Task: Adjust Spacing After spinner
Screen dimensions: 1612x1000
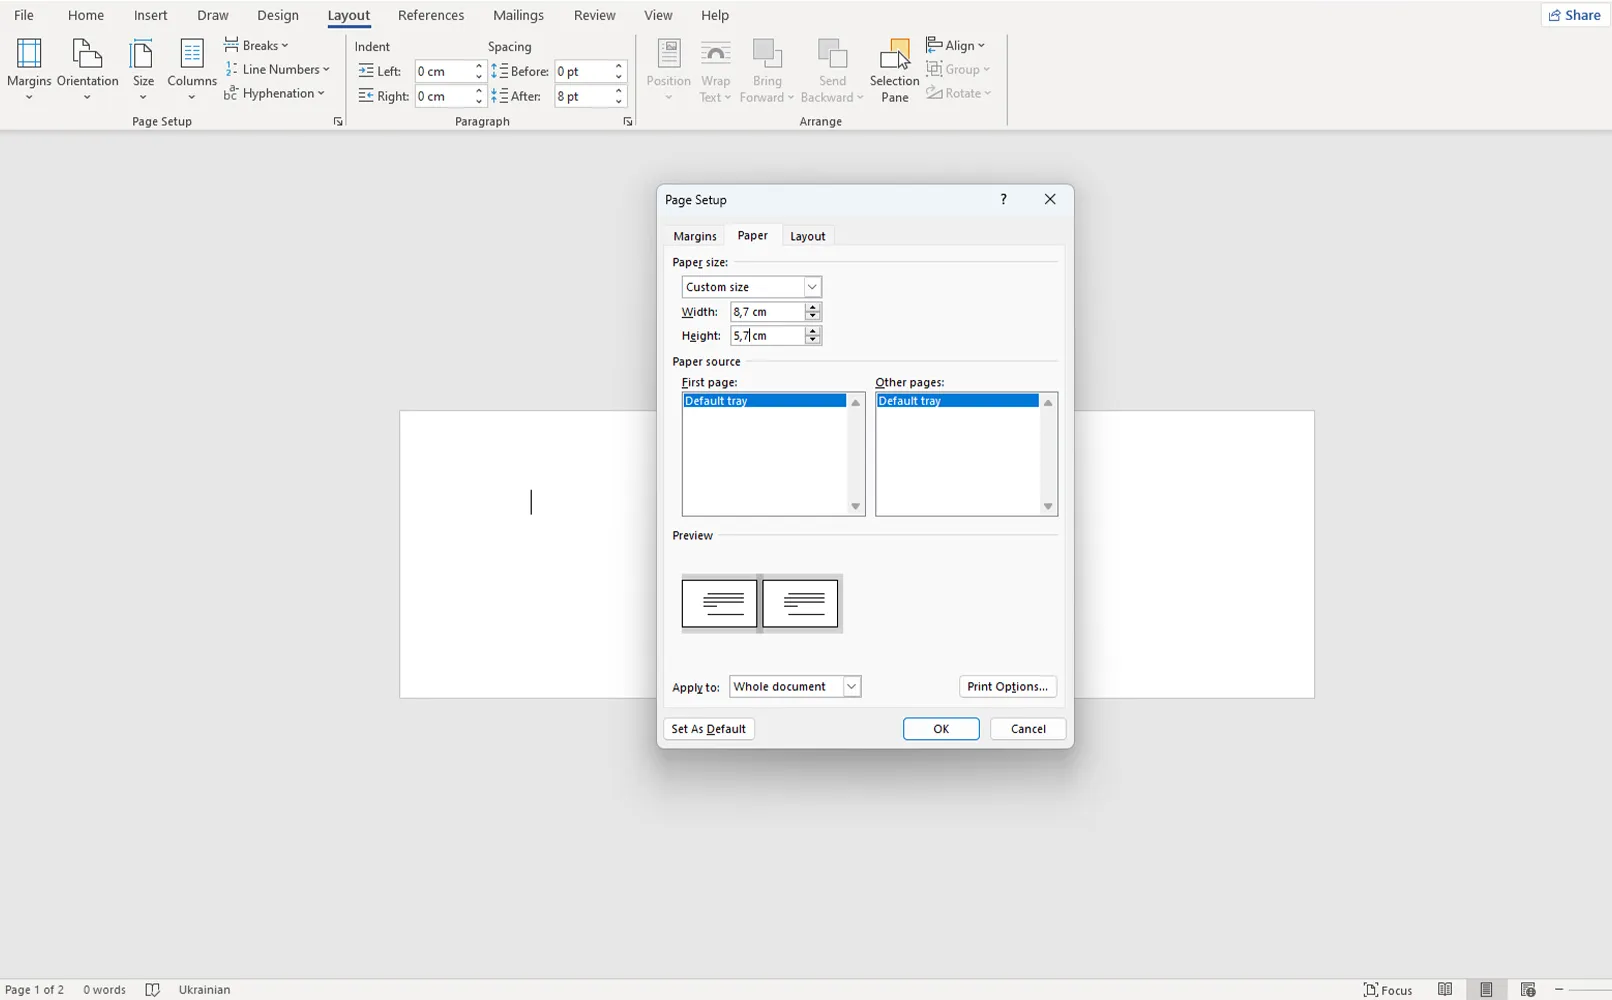Action: tap(619, 96)
